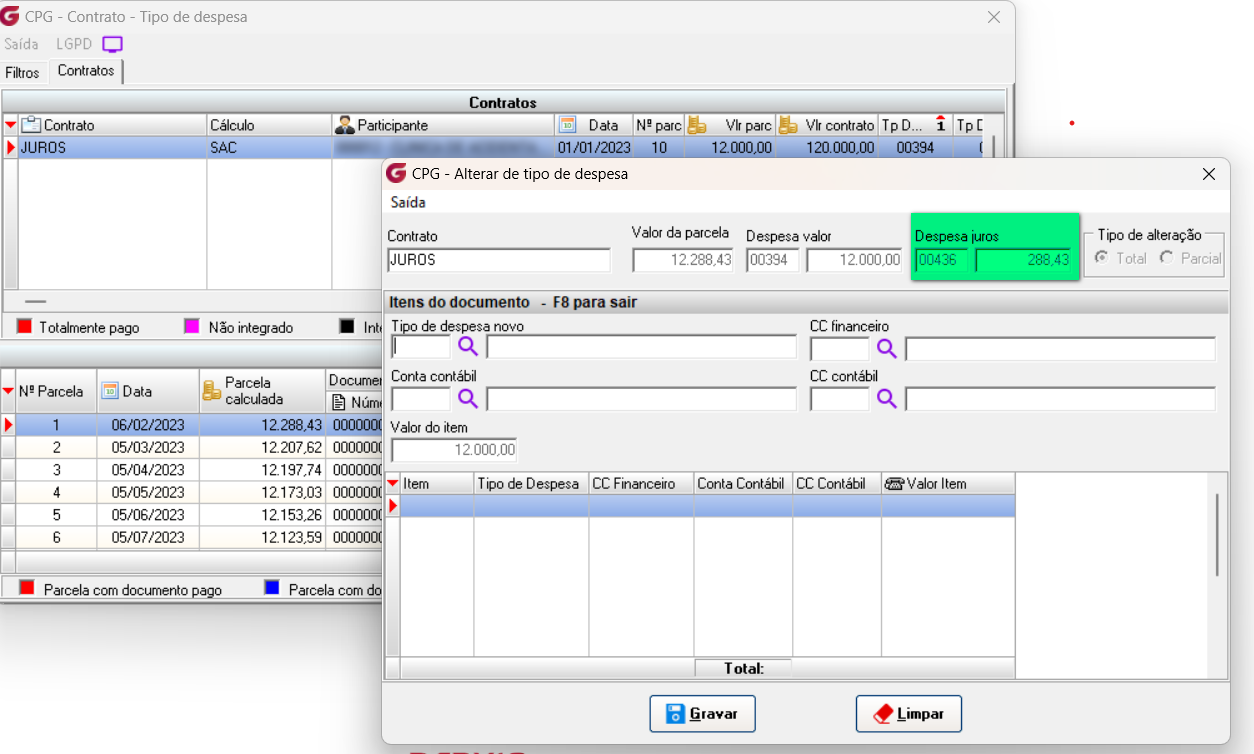This screenshot has width=1254, height=754.
Task: Open search for Tipo de despesa novo
Action: coord(468,347)
